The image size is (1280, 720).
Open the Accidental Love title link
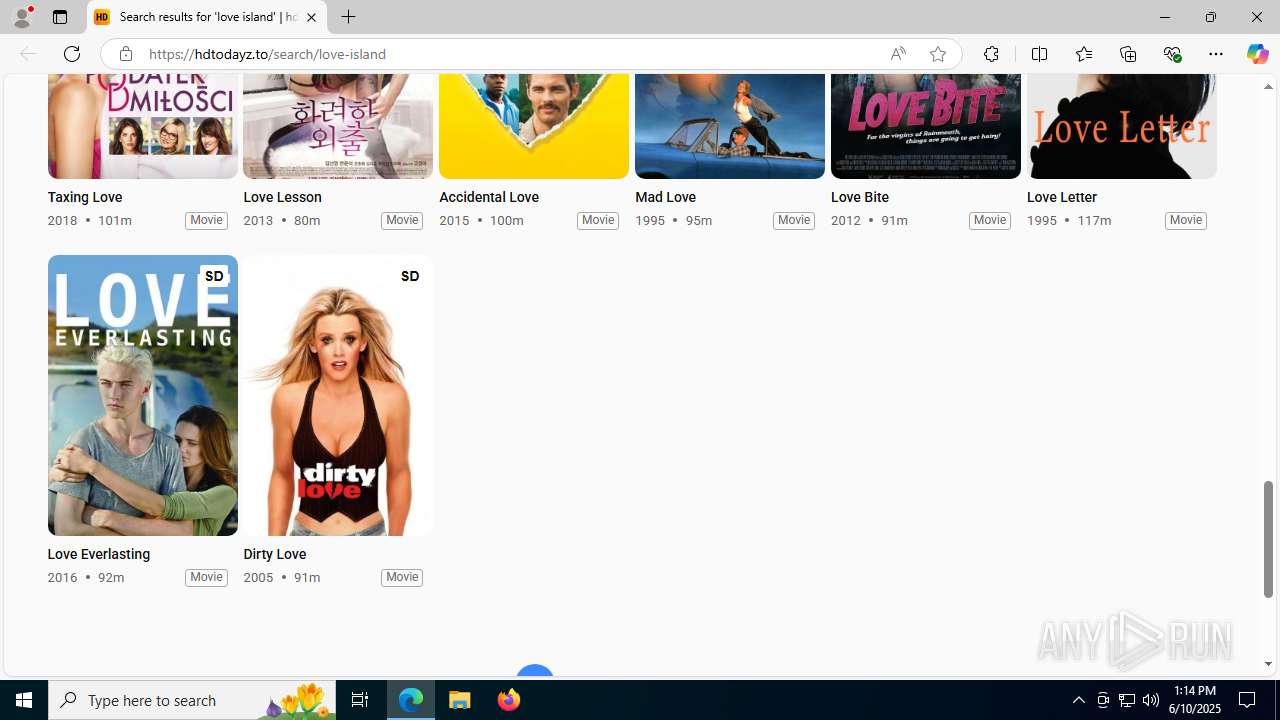pos(489,198)
